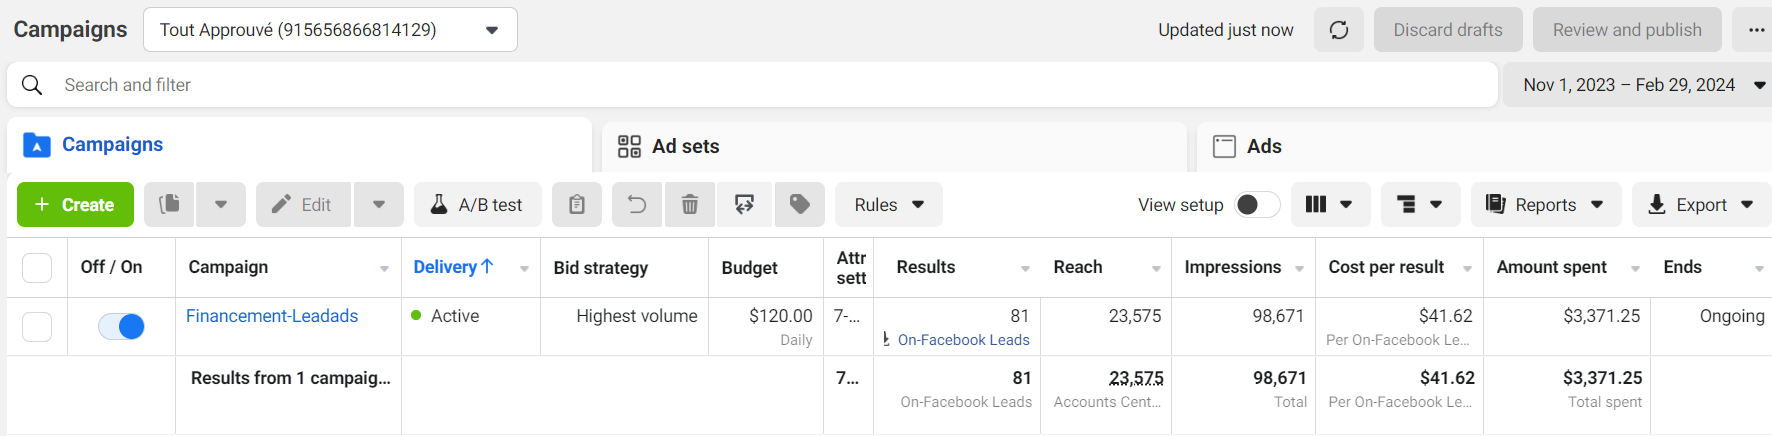The image size is (1772, 436).
Task: Click the trash delete icon
Action: point(690,205)
